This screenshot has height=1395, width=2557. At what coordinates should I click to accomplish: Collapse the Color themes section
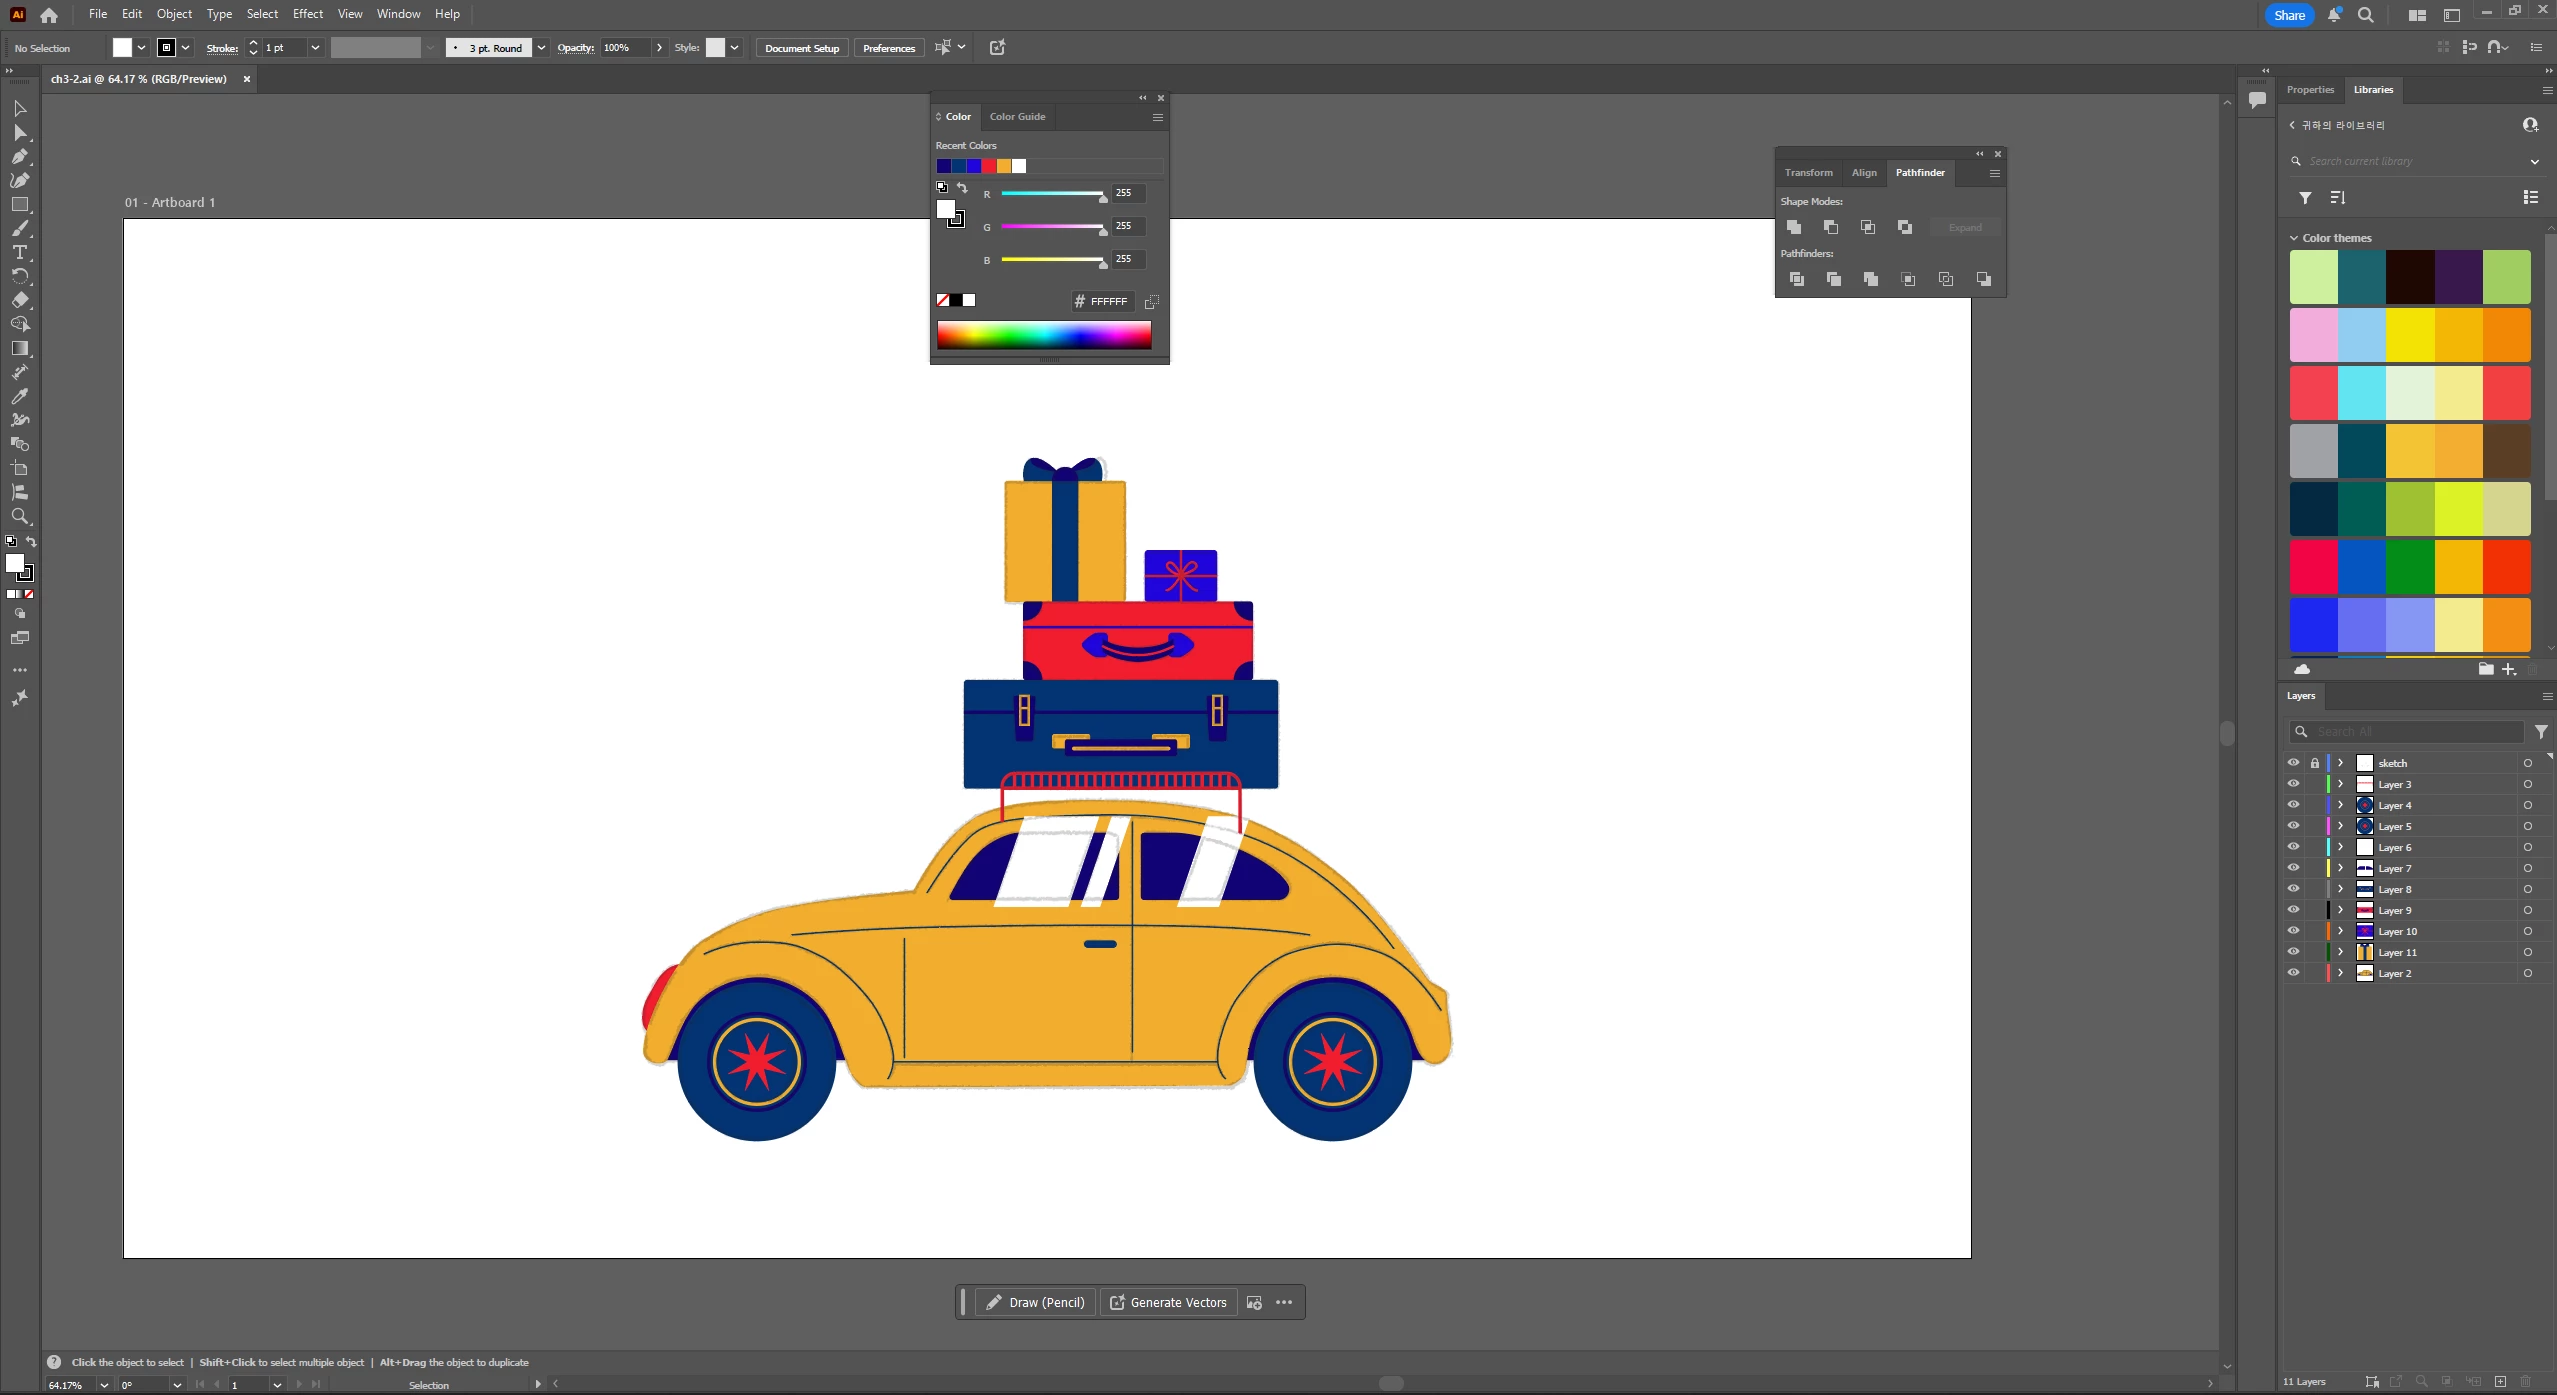click(x=2294, y=238)
